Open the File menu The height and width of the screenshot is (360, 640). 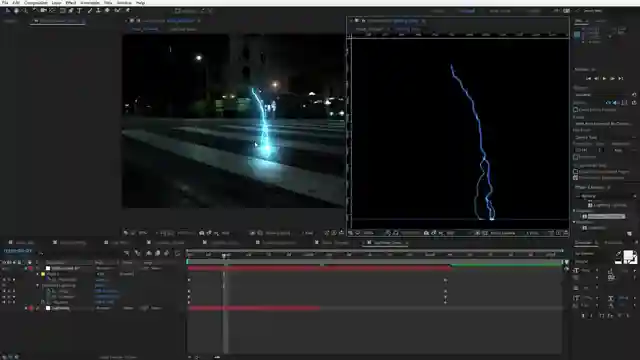tap(5, 2)
